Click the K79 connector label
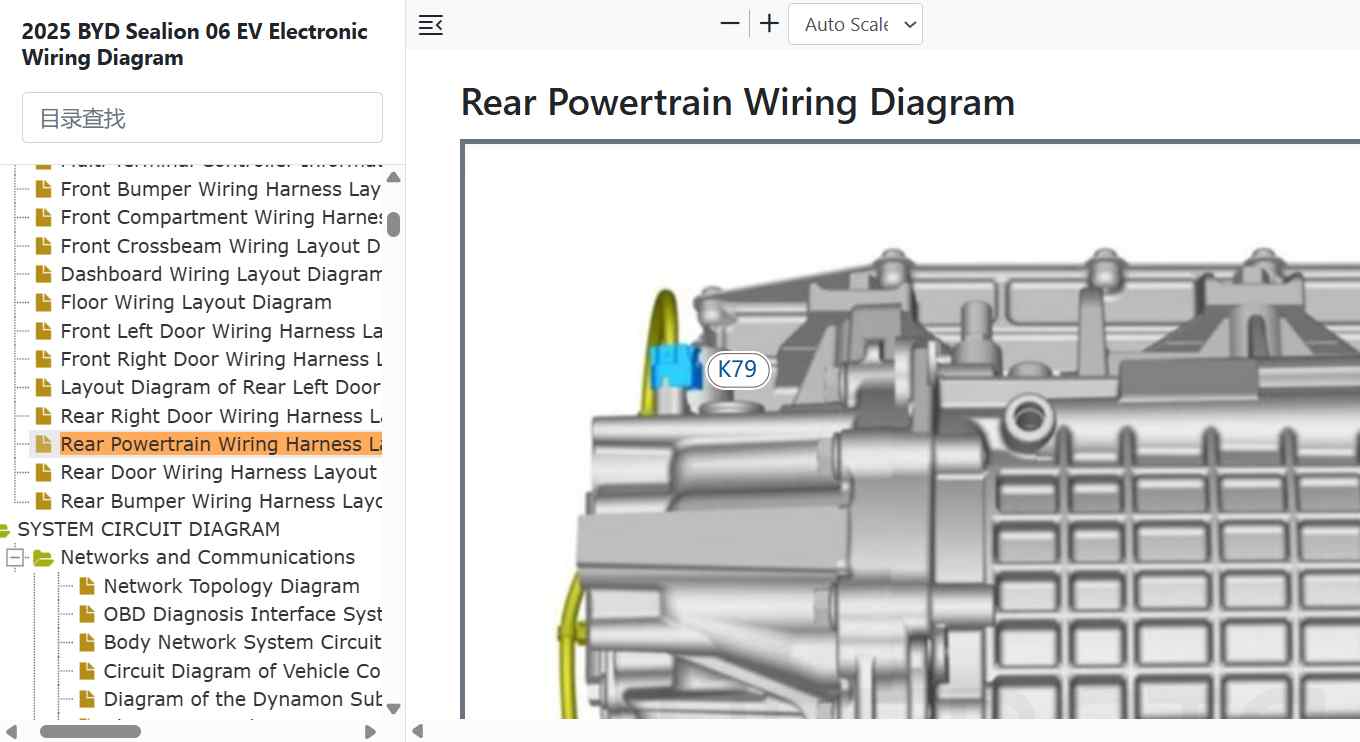The image size is (1360, 742). pyautogui.click(x=738, y=369)
